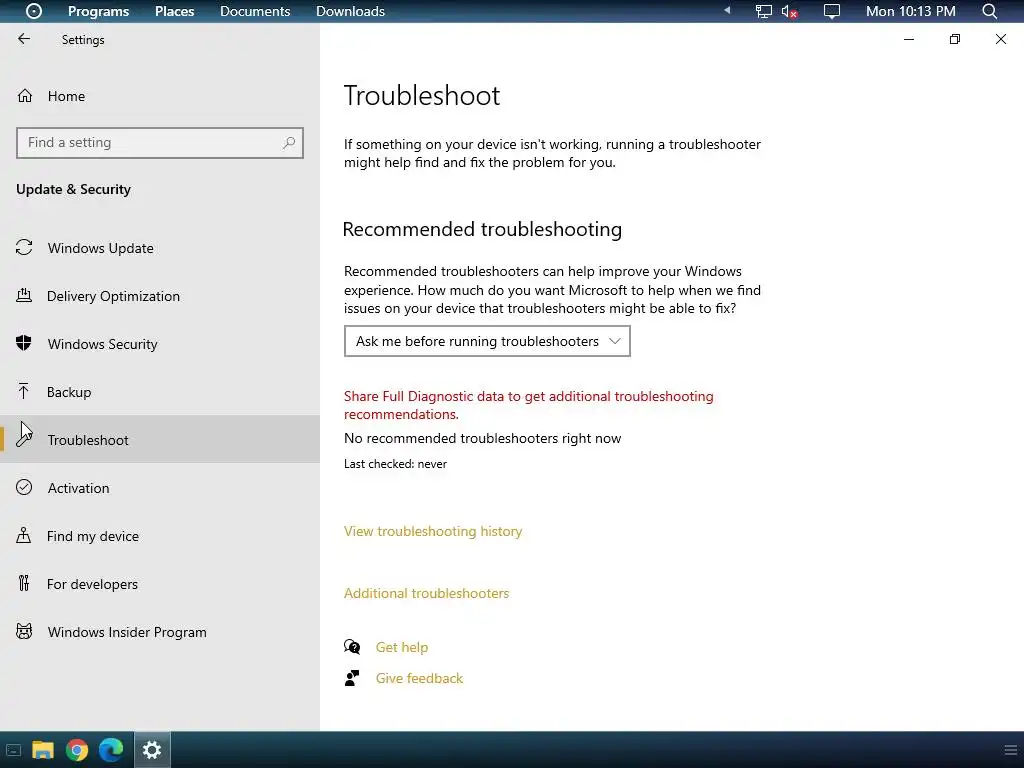Launch Google Chrome from the taskbar
This screenshot has width=1024, height=768.
click(x=77, y=750)
